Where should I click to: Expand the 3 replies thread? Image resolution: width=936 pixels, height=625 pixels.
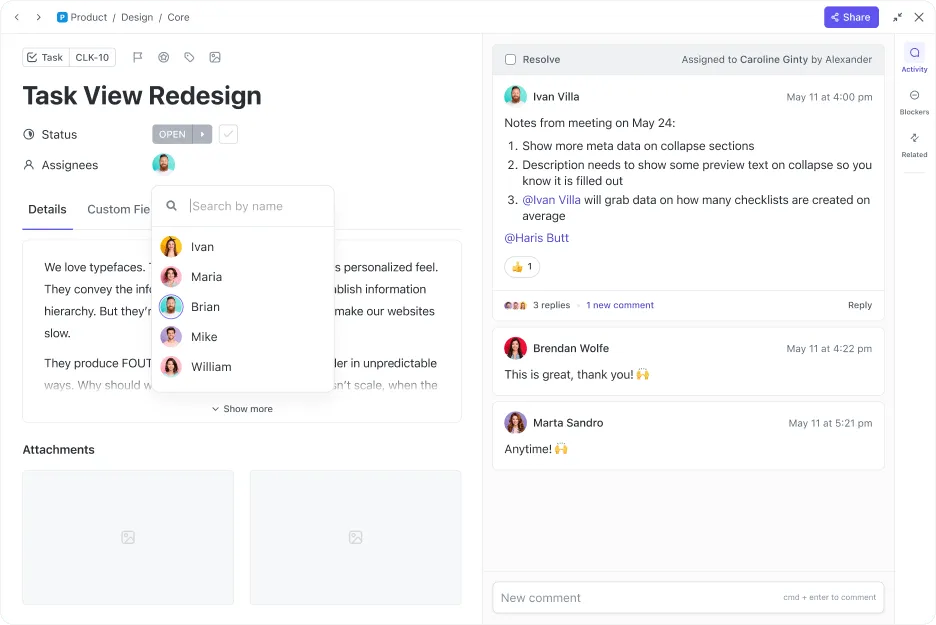(x=551, y=305)
